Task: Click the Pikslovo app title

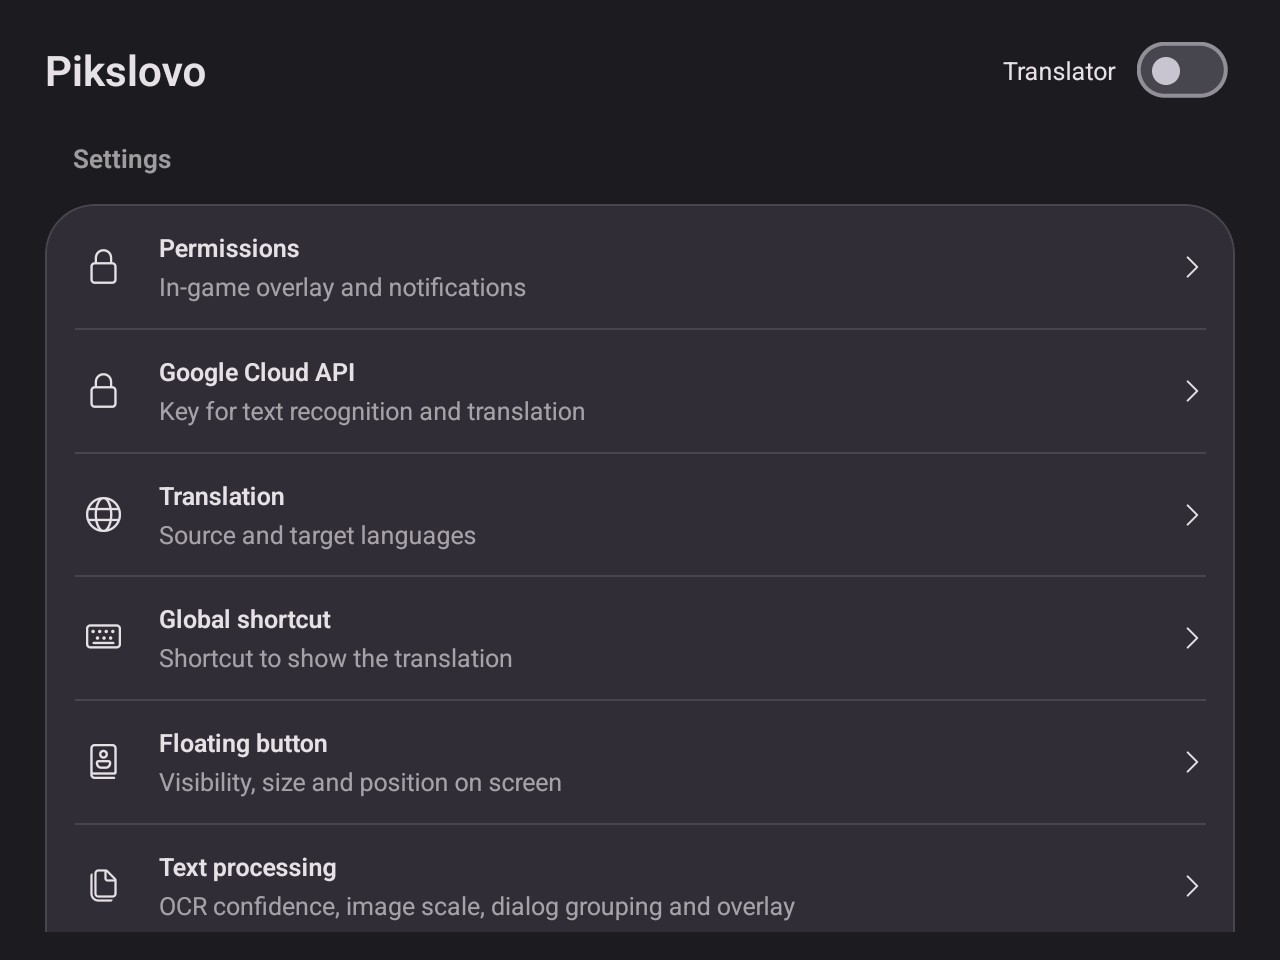Action: [126, 72]
